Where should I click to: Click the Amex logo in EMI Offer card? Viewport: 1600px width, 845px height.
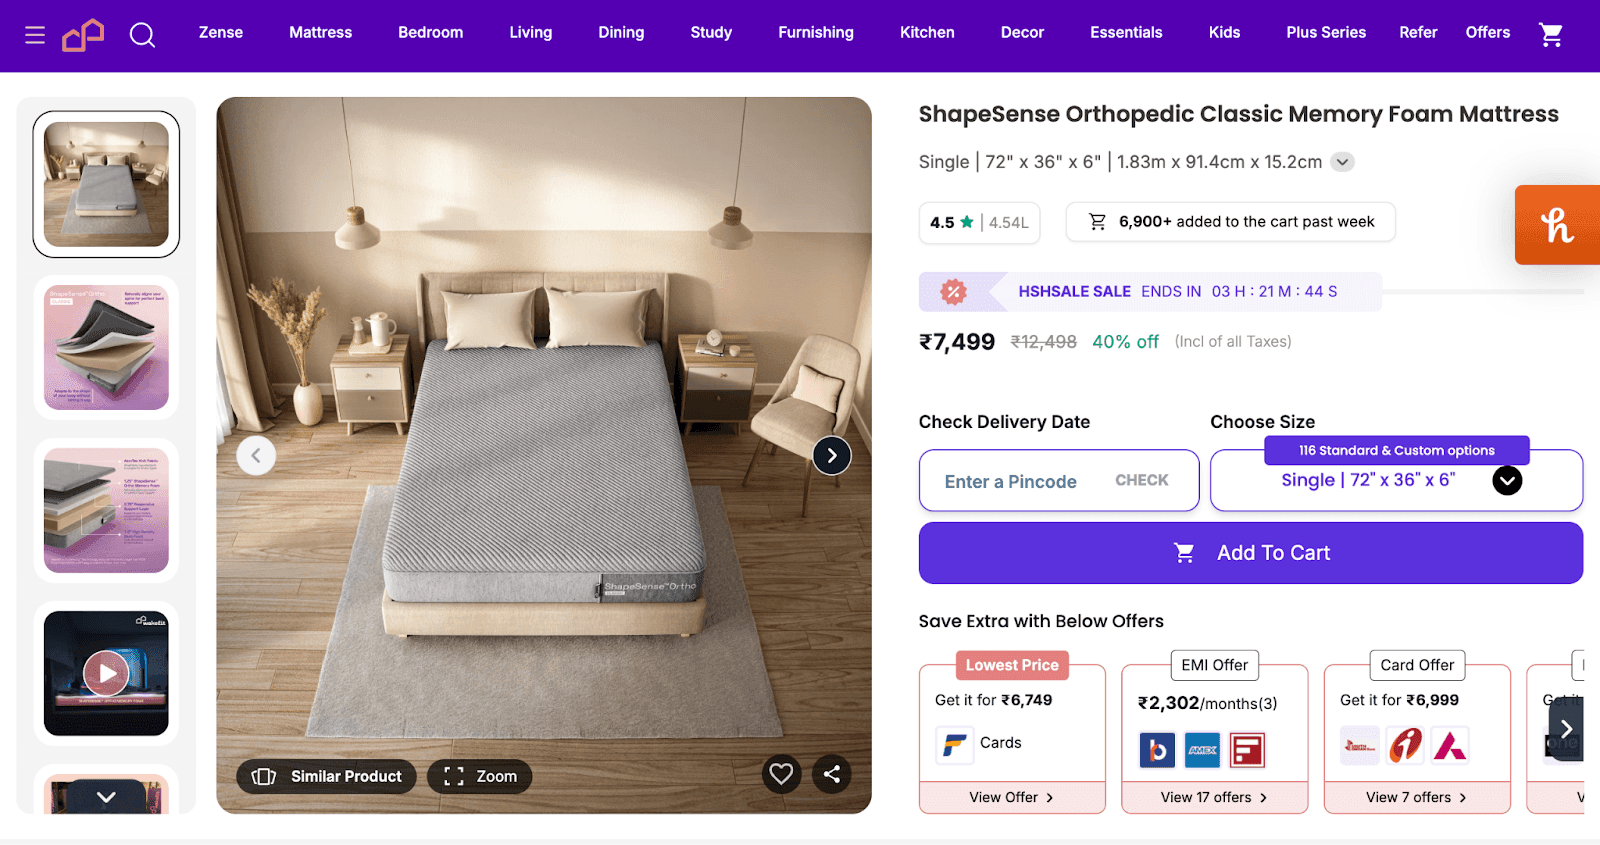[1203, 750]
